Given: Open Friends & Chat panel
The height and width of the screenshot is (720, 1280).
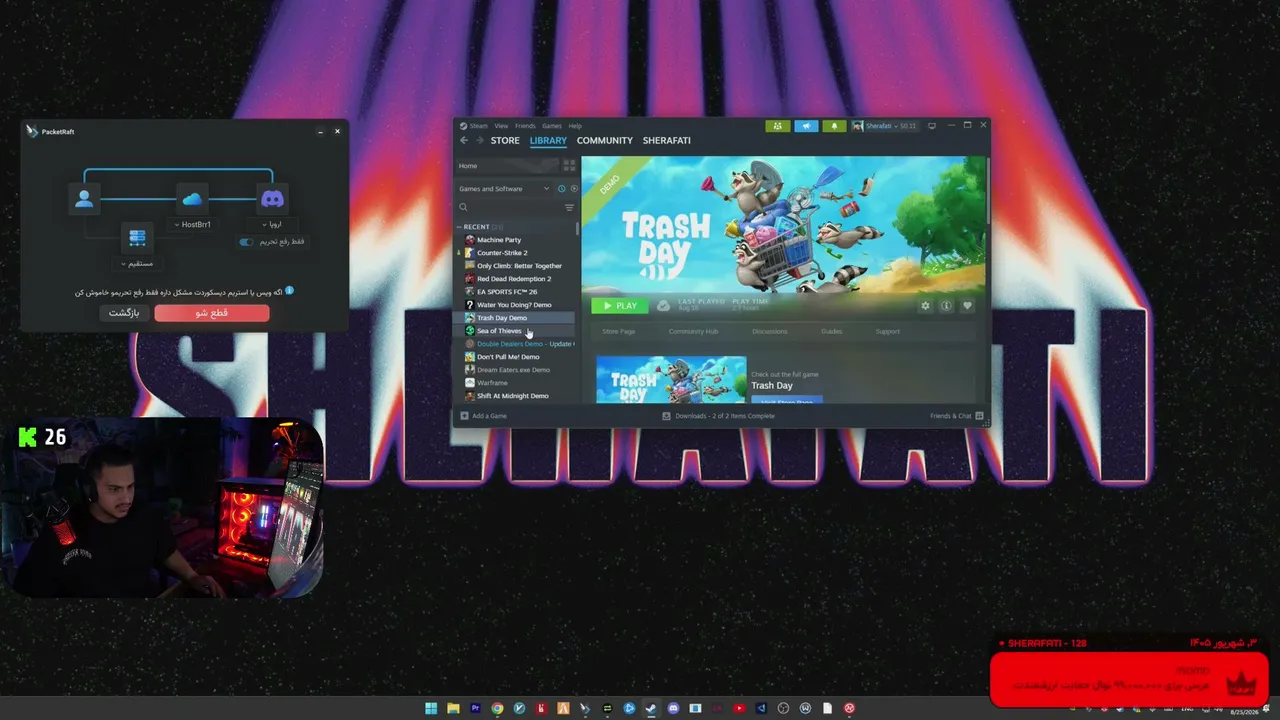Looking at the screenshot, I should pos(957,416).
